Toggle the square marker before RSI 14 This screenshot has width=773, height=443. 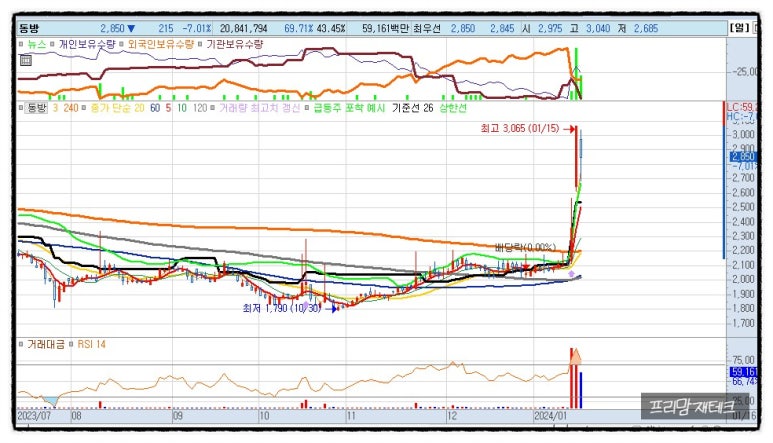click(71, 343)
